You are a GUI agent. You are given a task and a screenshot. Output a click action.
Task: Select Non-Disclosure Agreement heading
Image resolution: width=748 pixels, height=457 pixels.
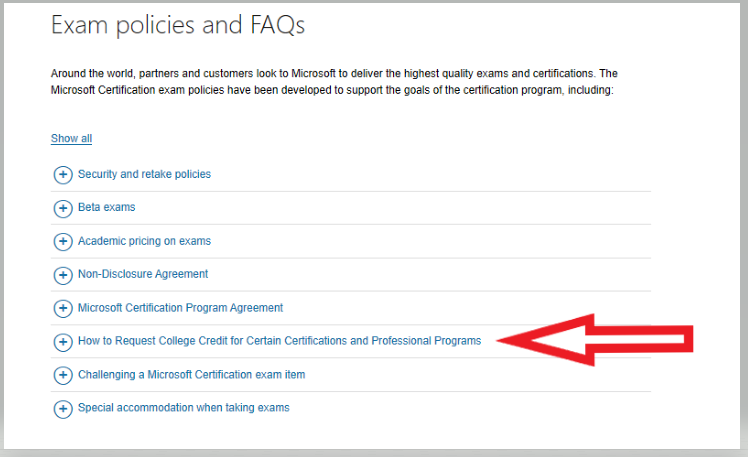coord(143,274)
